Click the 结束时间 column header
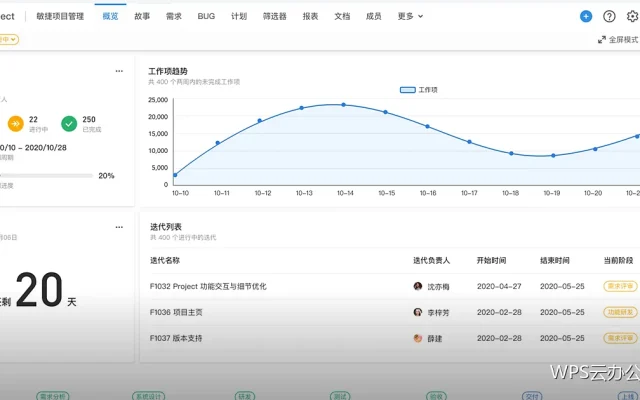640x400 pixels. pyautogui.click(x=555, y=260)
